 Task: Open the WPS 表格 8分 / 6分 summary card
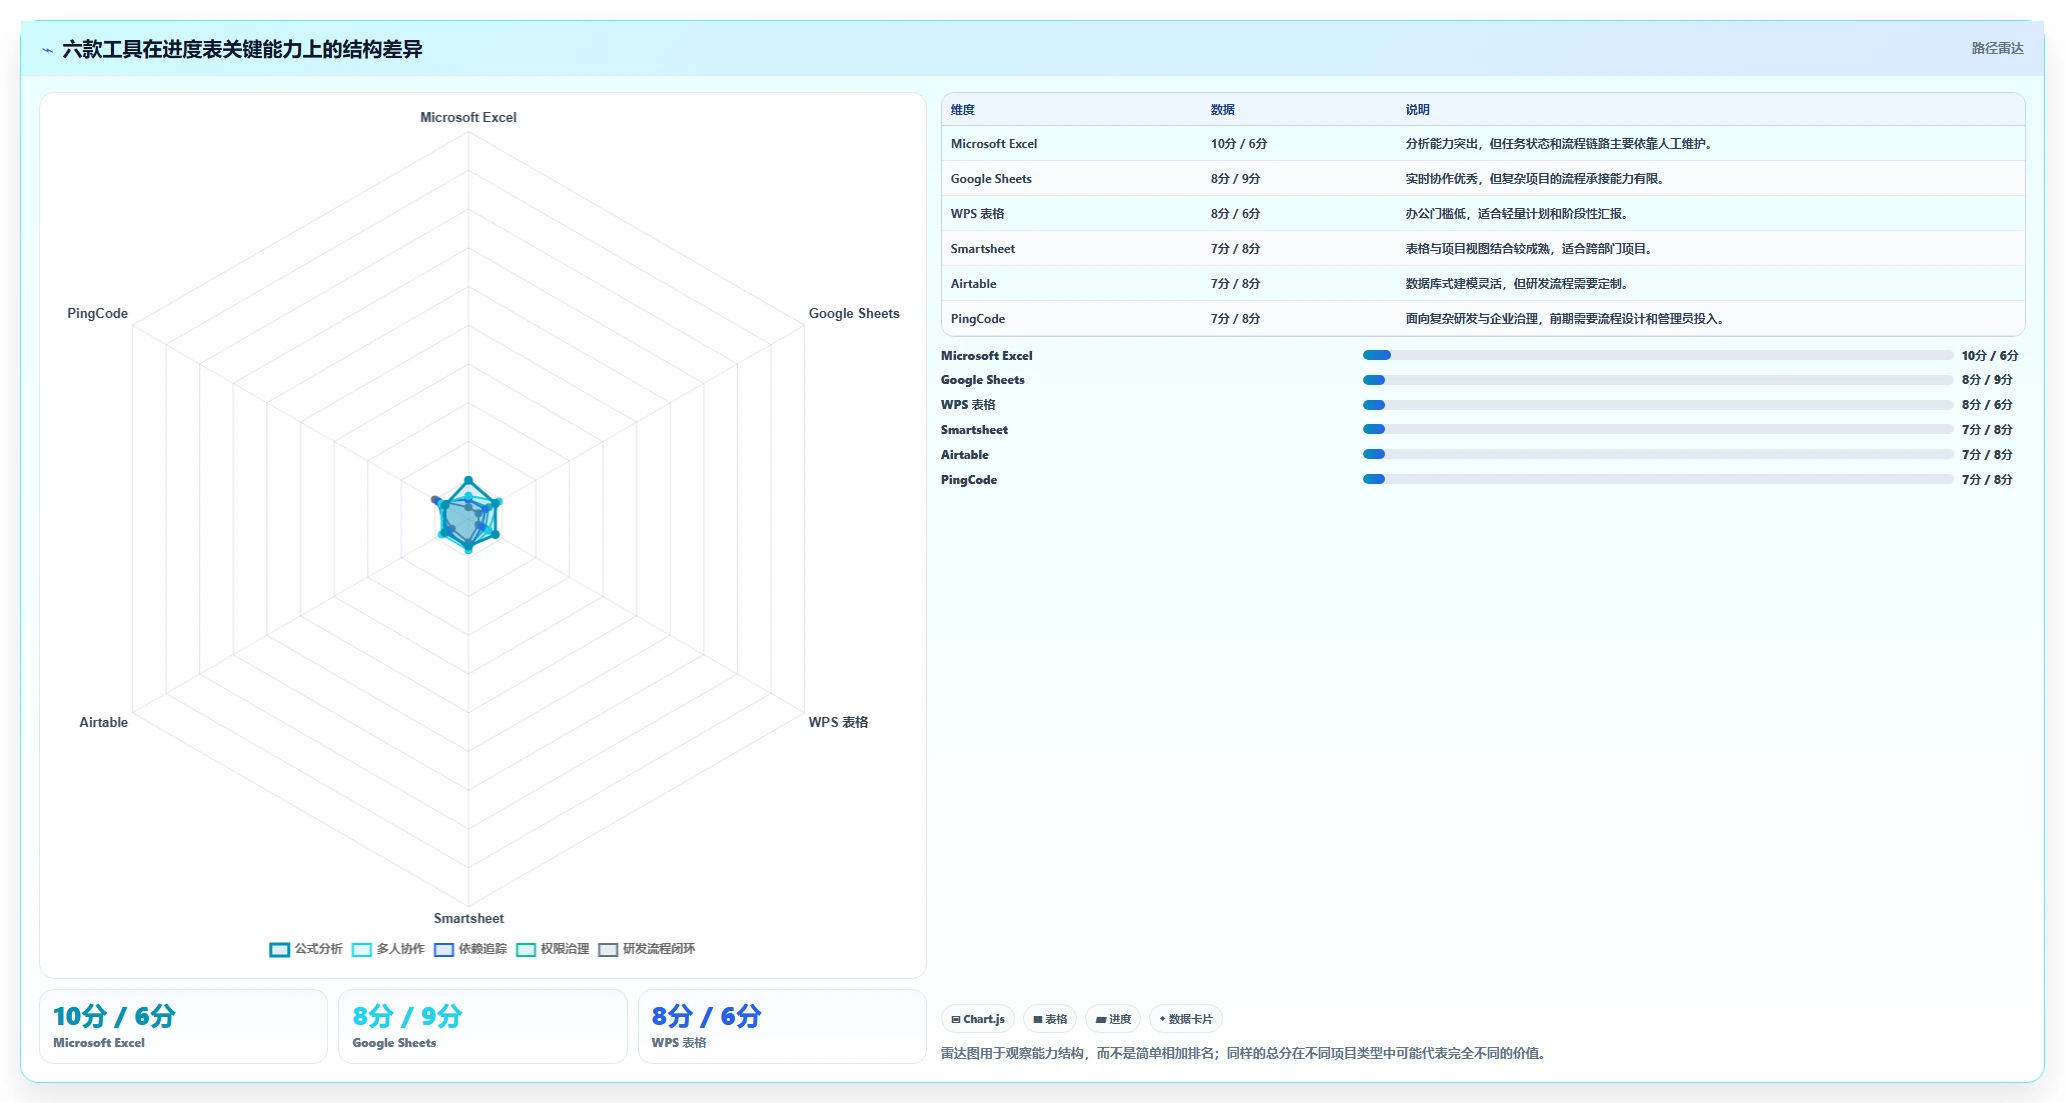coord(782,1026)
